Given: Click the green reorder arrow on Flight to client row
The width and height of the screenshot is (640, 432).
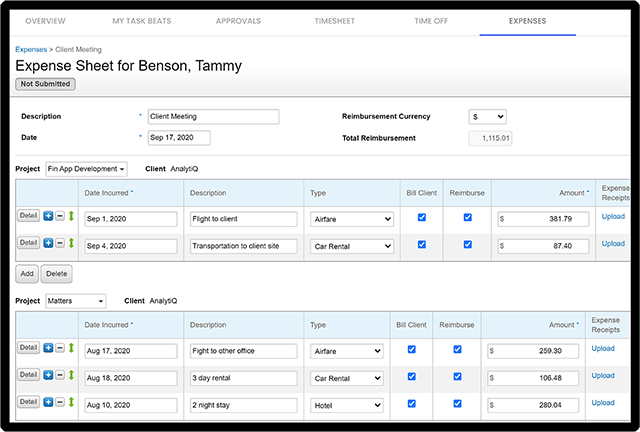Looking at the screenshot, I should [71, 216].
